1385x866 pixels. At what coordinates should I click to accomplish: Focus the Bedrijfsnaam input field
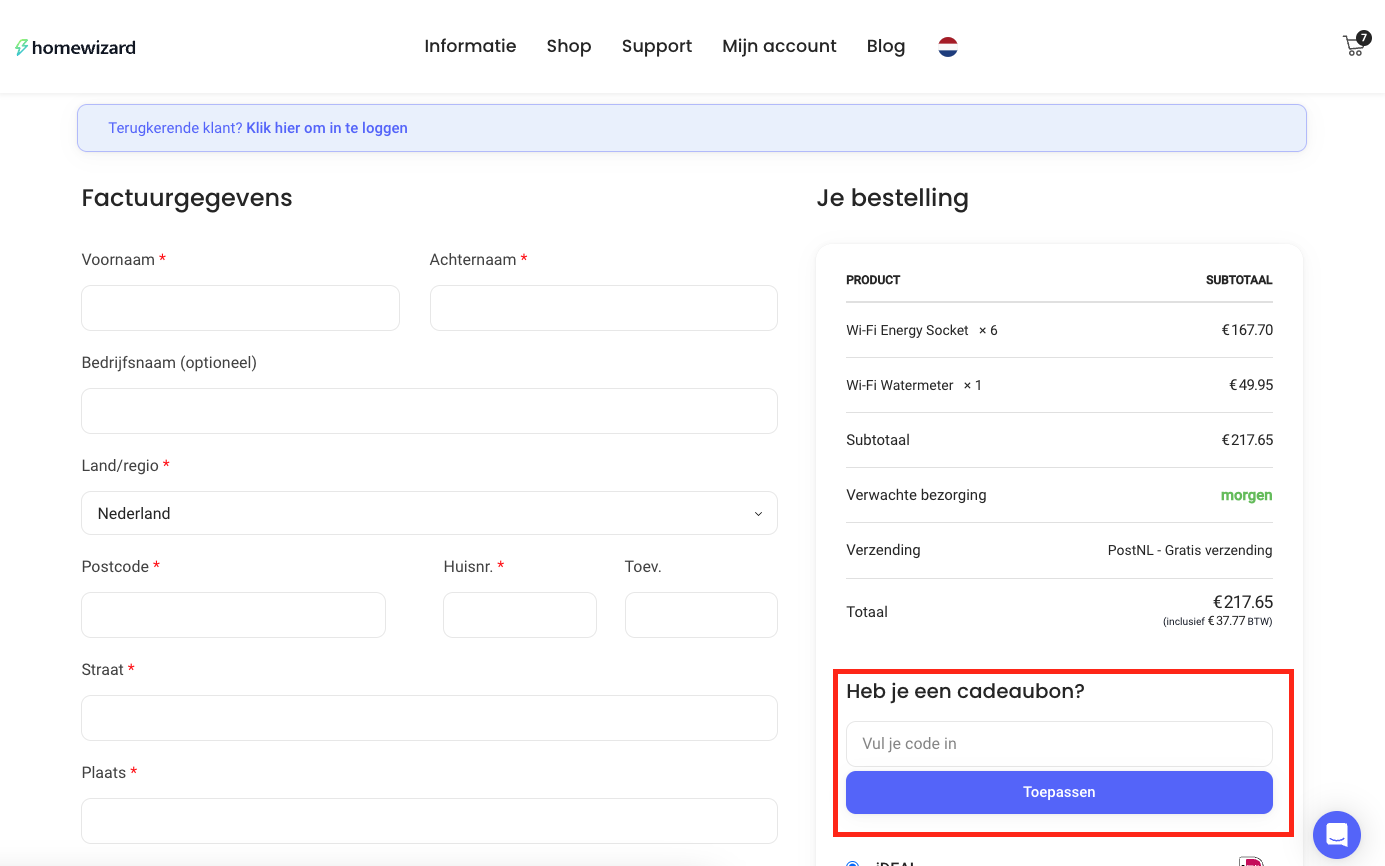coord(429,411)
